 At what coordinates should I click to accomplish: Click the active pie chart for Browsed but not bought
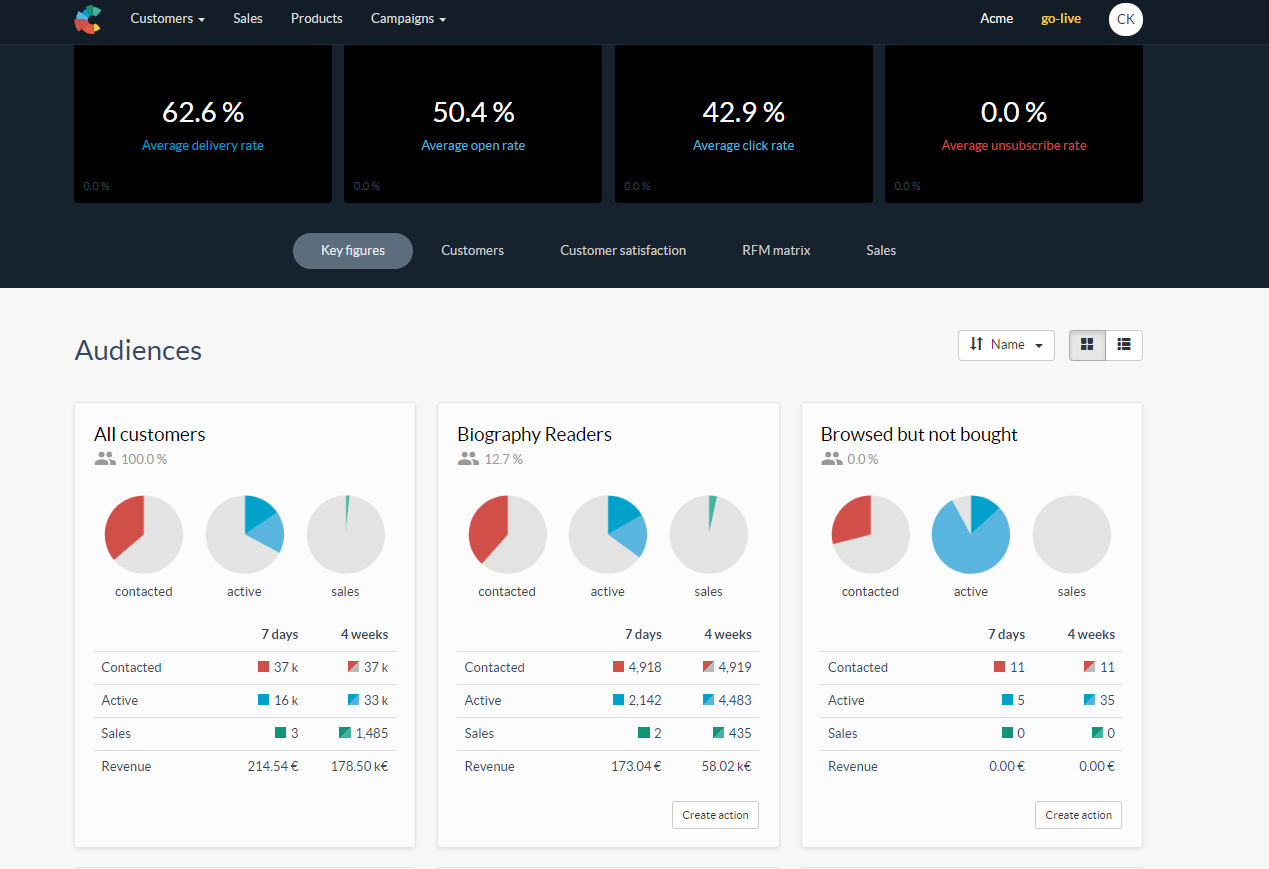point(970,533)
